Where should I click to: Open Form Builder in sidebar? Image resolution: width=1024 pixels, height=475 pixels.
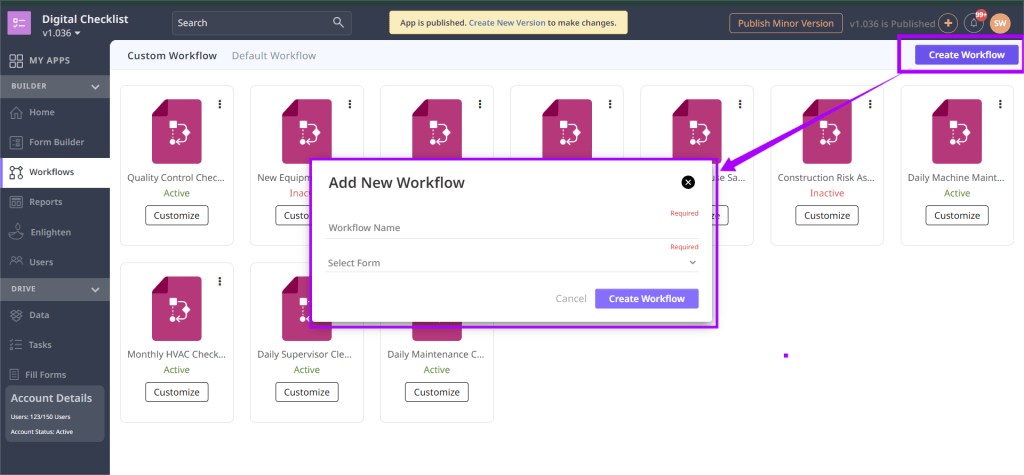[55, 142]
